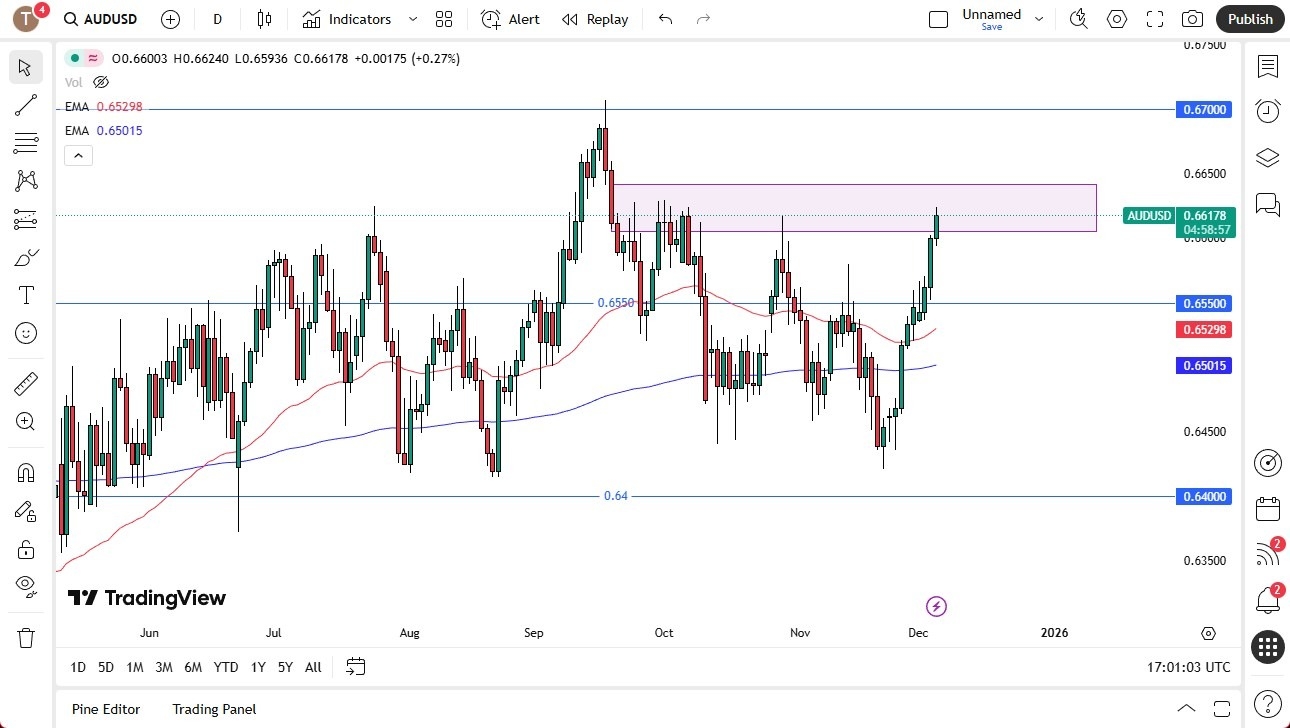
Task: Enter fullscreen mode
Action: click(1155, 19)
